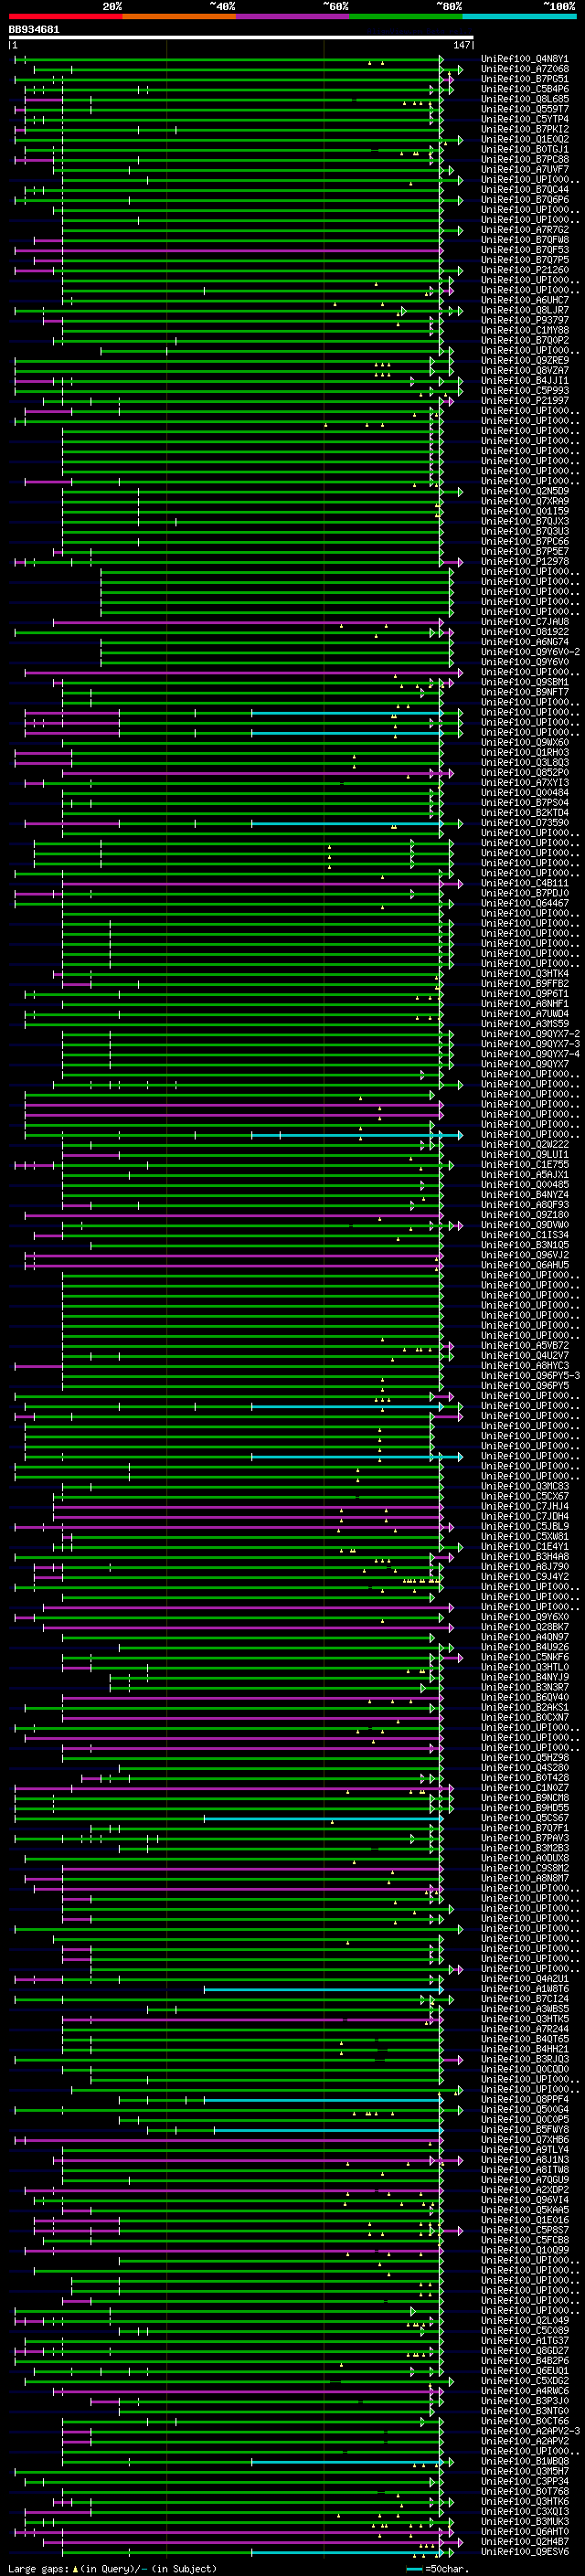Select the UniRef100_A7R7G2 label

[524, 230]
